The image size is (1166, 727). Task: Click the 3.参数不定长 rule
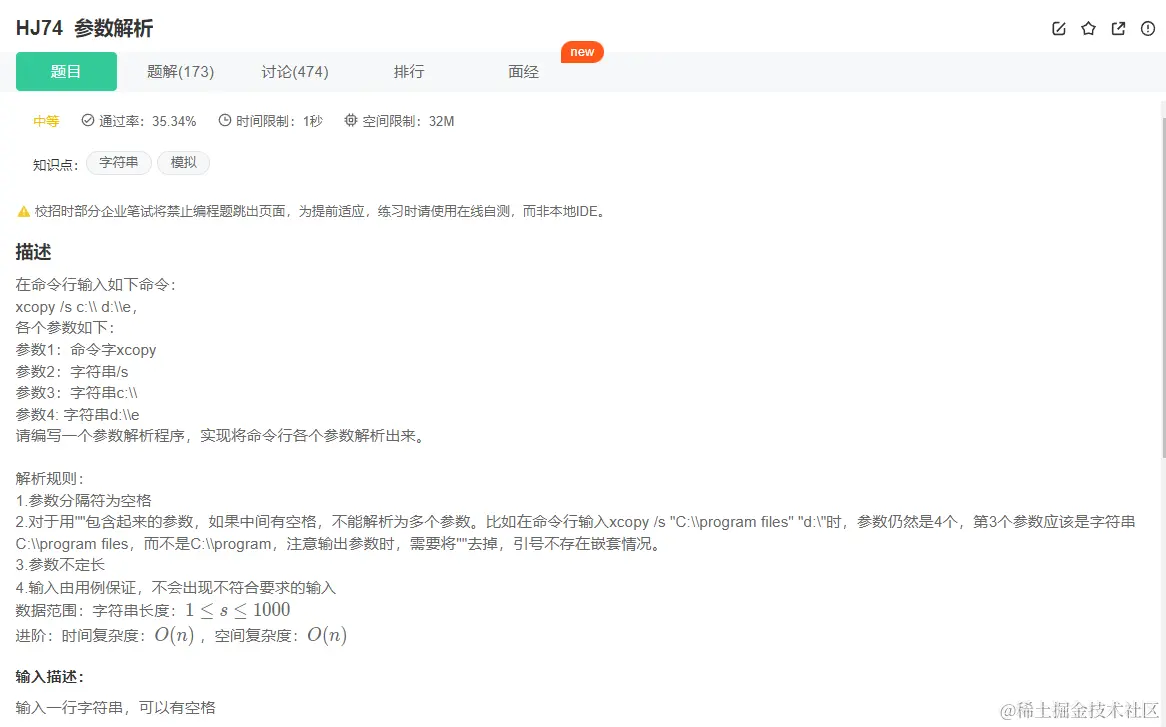point(60,566)
